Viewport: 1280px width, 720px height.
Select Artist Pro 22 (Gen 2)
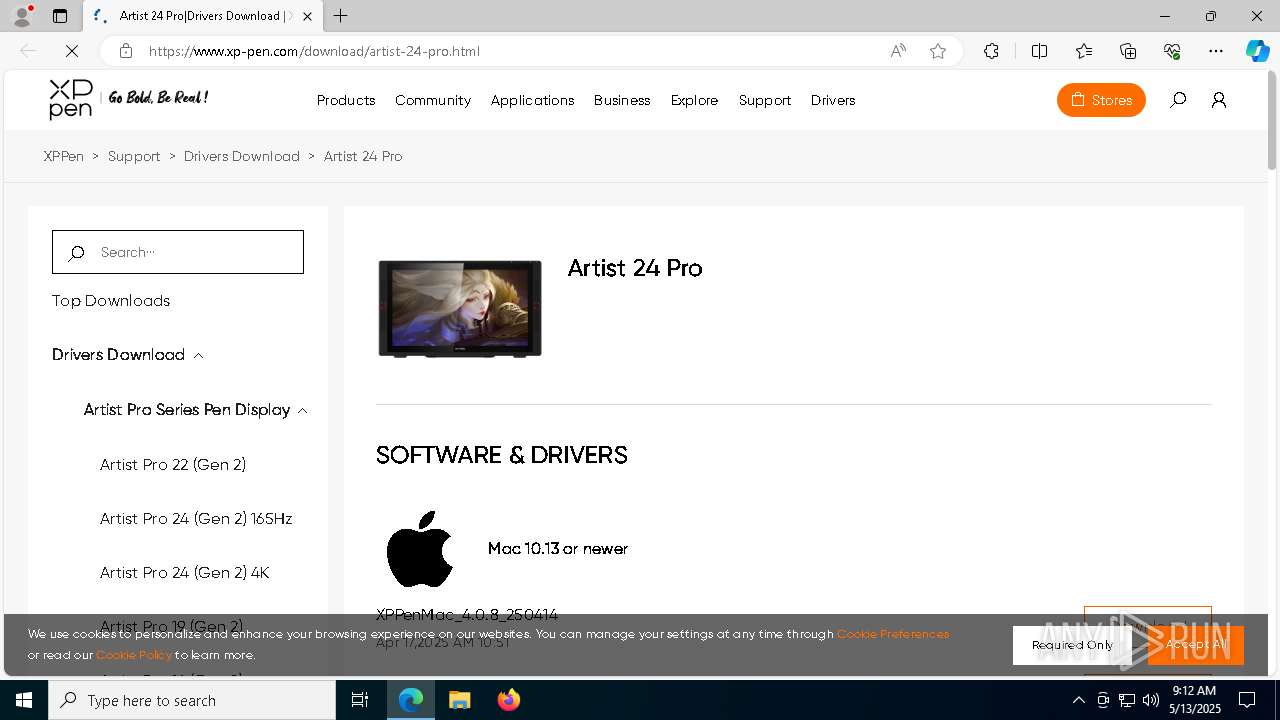click(x=173, y=464)
